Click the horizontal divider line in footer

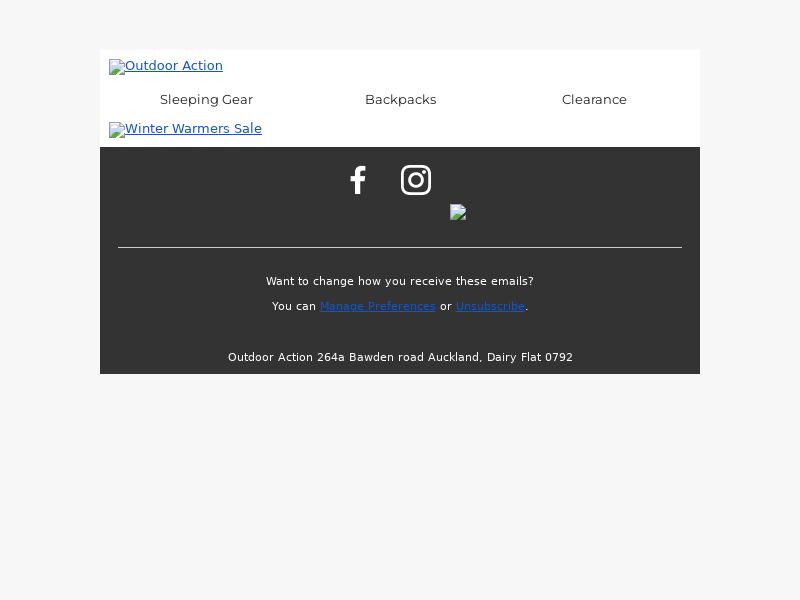tap(400, 247)
